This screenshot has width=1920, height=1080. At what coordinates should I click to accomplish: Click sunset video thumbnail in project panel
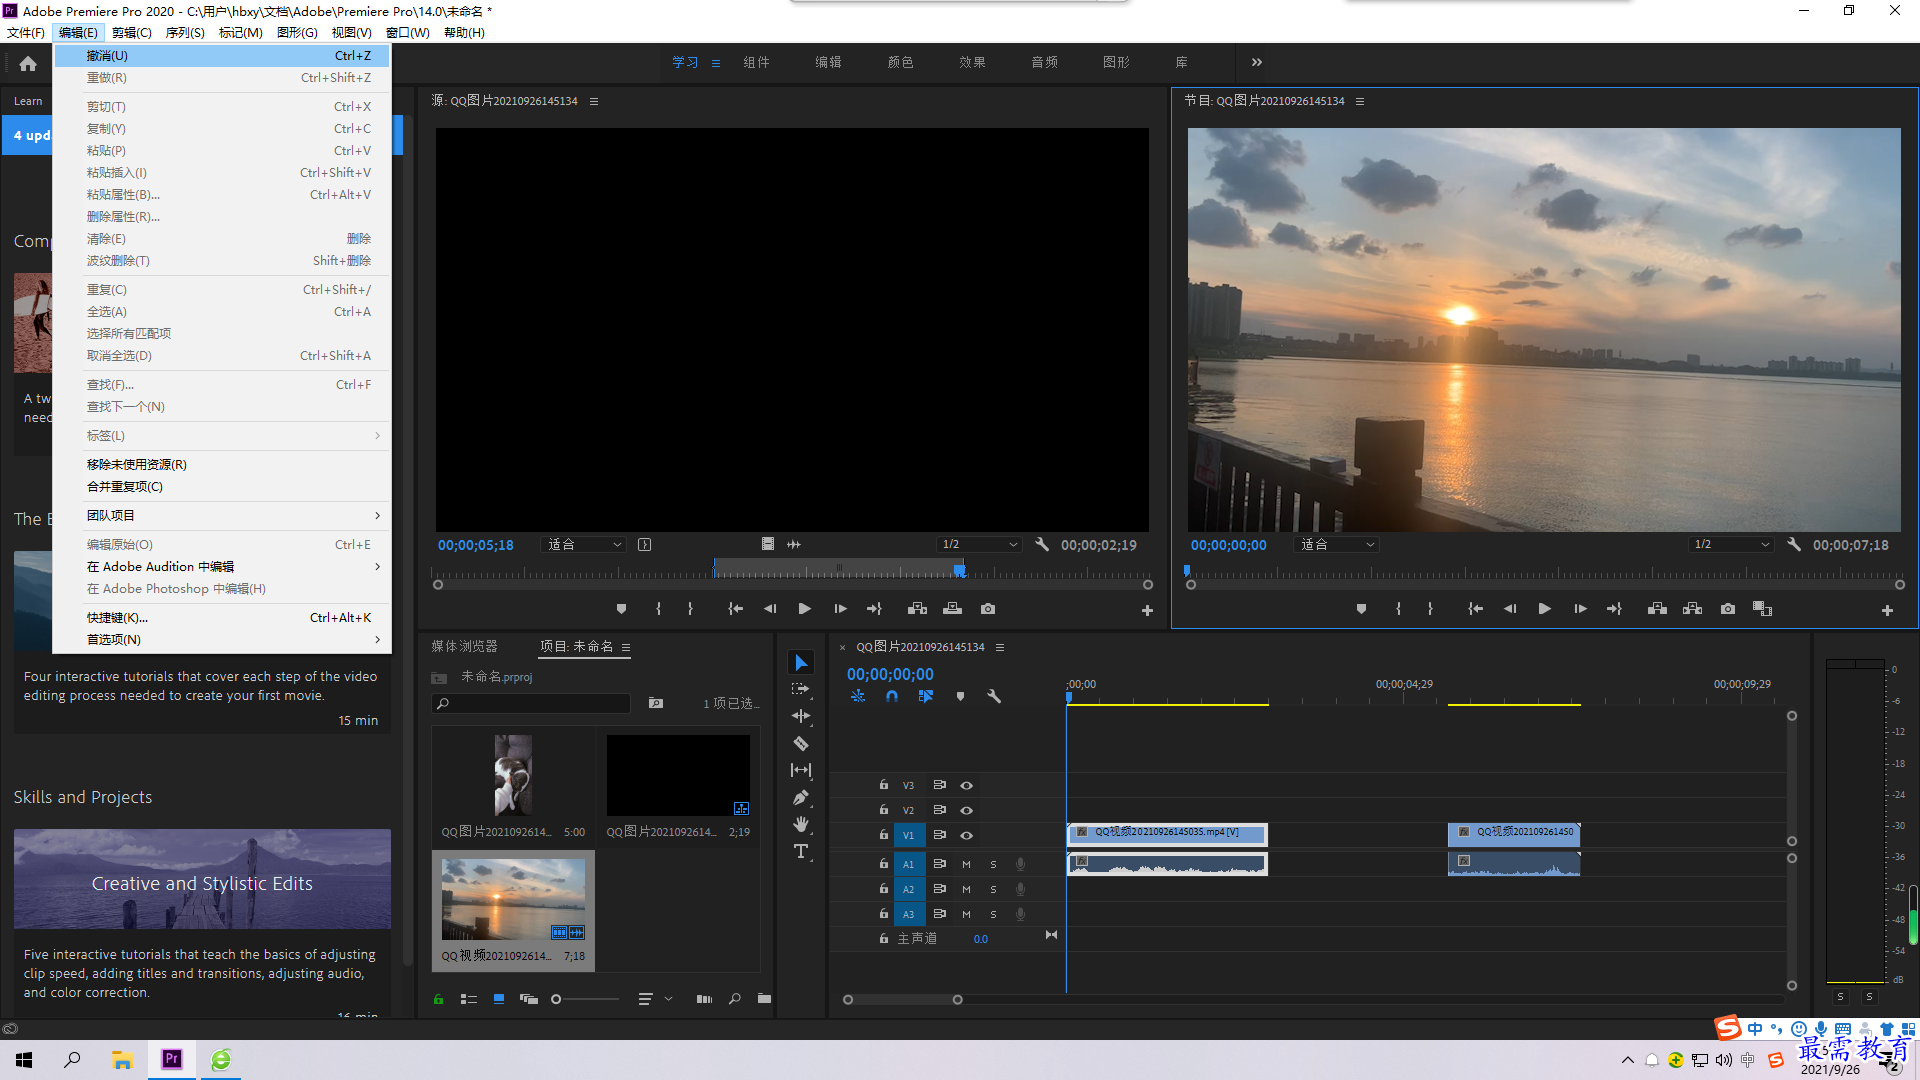click(x=513, y=899)
